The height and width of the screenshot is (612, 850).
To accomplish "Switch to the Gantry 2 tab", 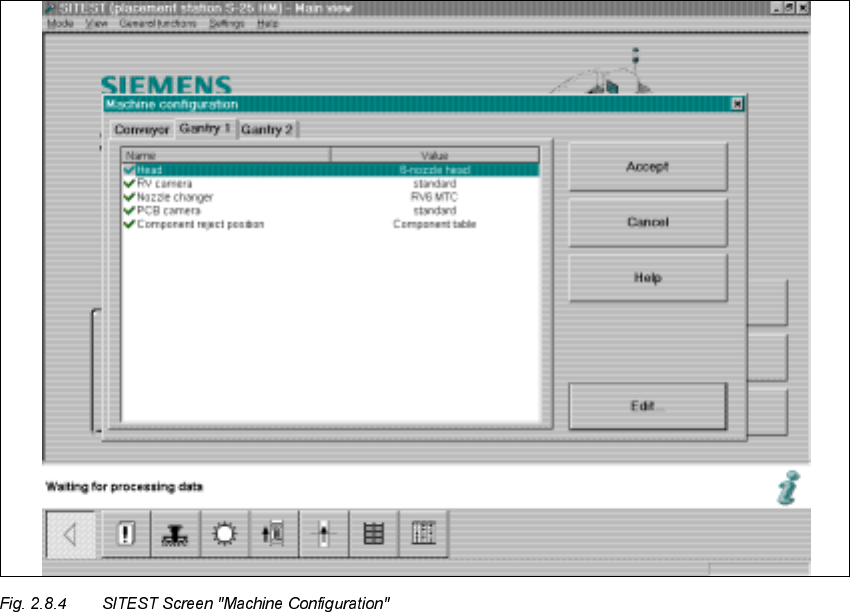I will (267, 130).
